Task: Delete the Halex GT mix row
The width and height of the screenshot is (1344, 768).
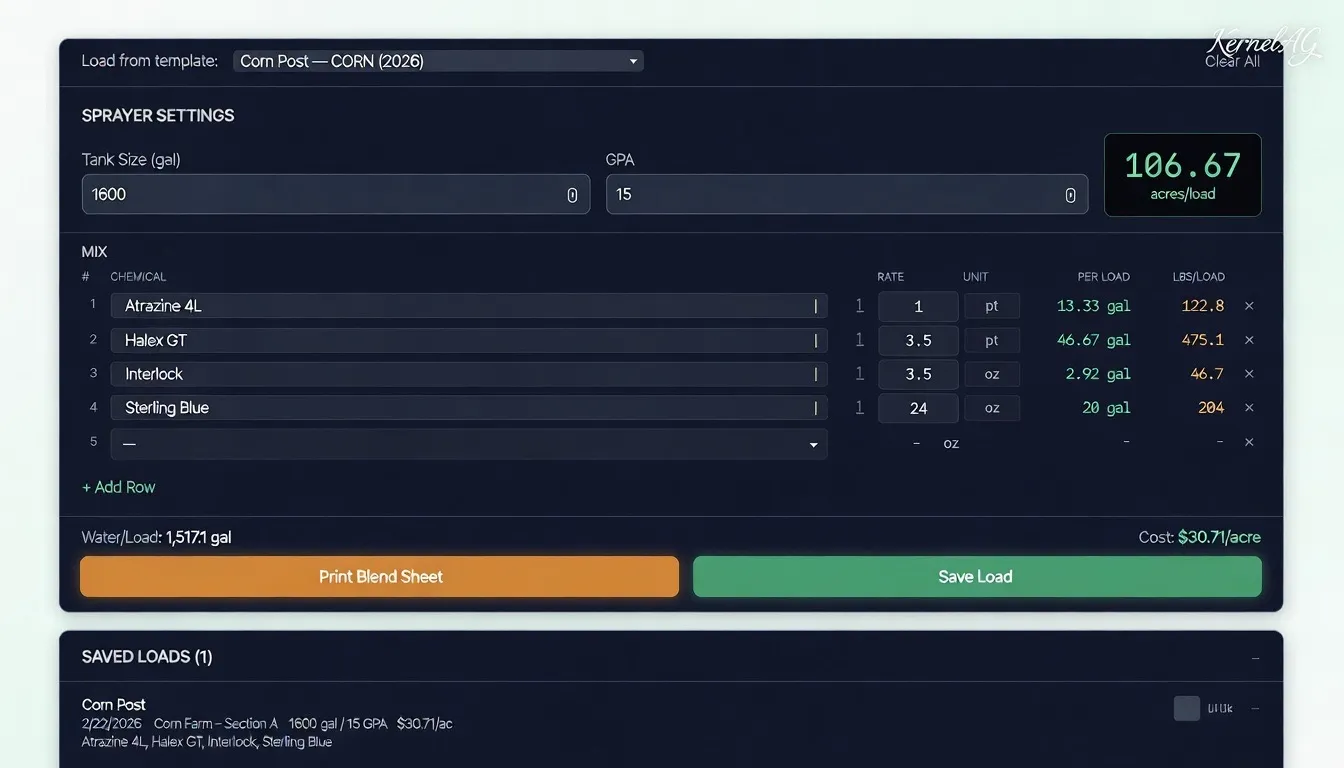Action: tap(1249, 340)
